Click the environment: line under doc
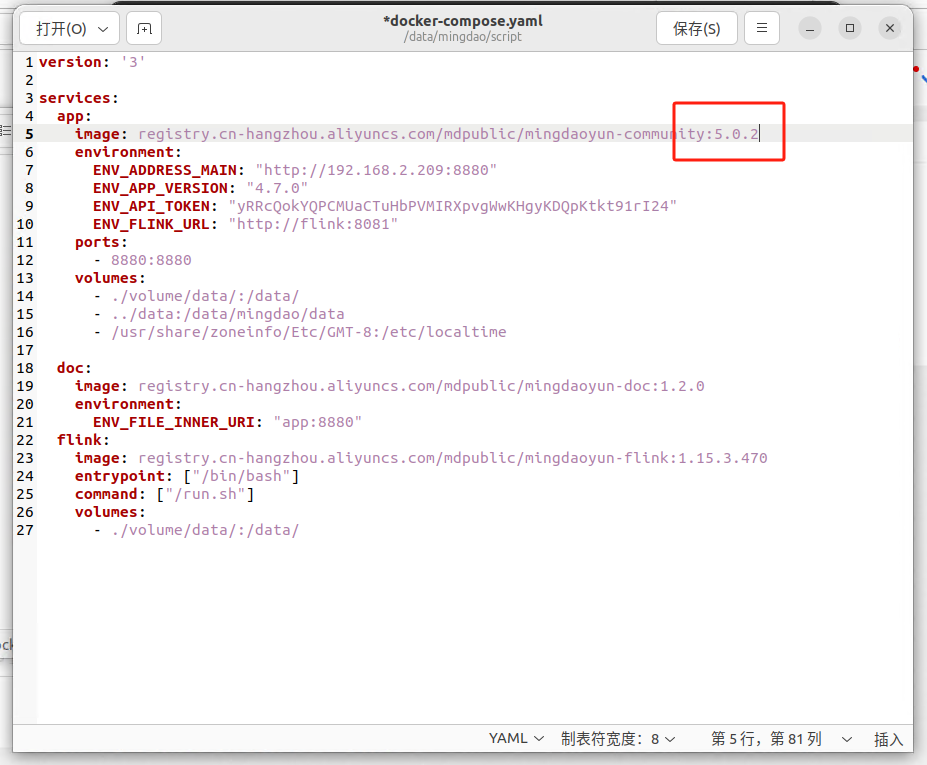The height and width of the screenshot is (765, 927). tap(128, 404)
